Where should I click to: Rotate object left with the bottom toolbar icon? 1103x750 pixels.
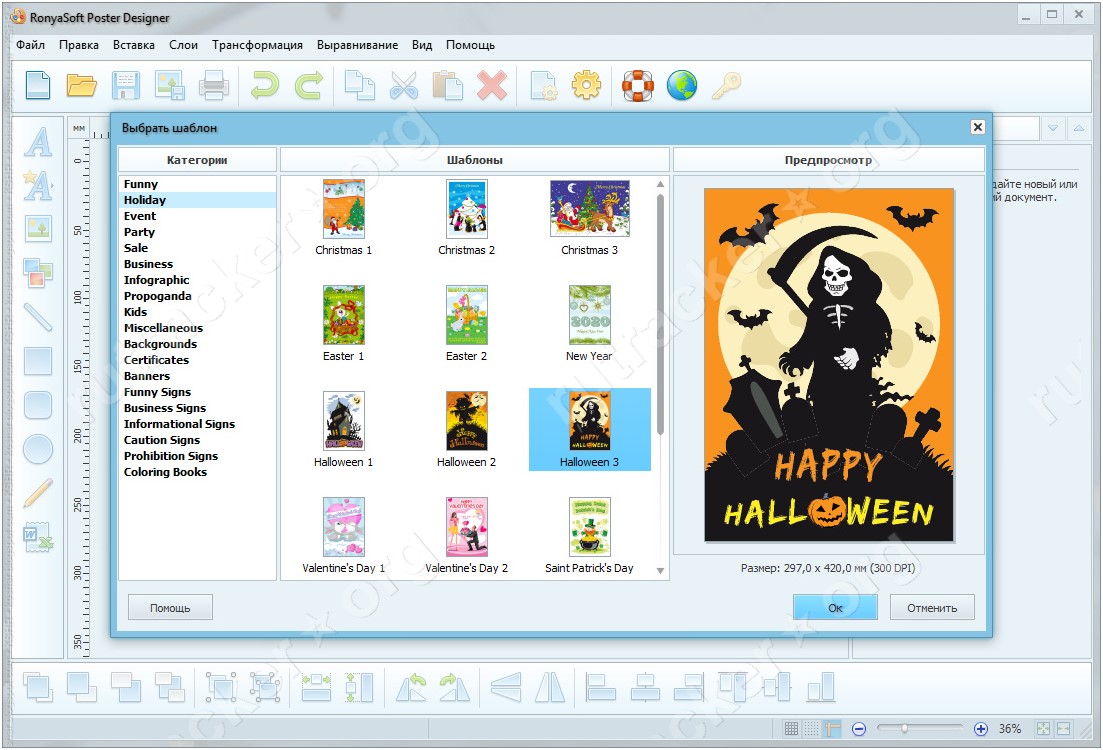pos(411,687)
